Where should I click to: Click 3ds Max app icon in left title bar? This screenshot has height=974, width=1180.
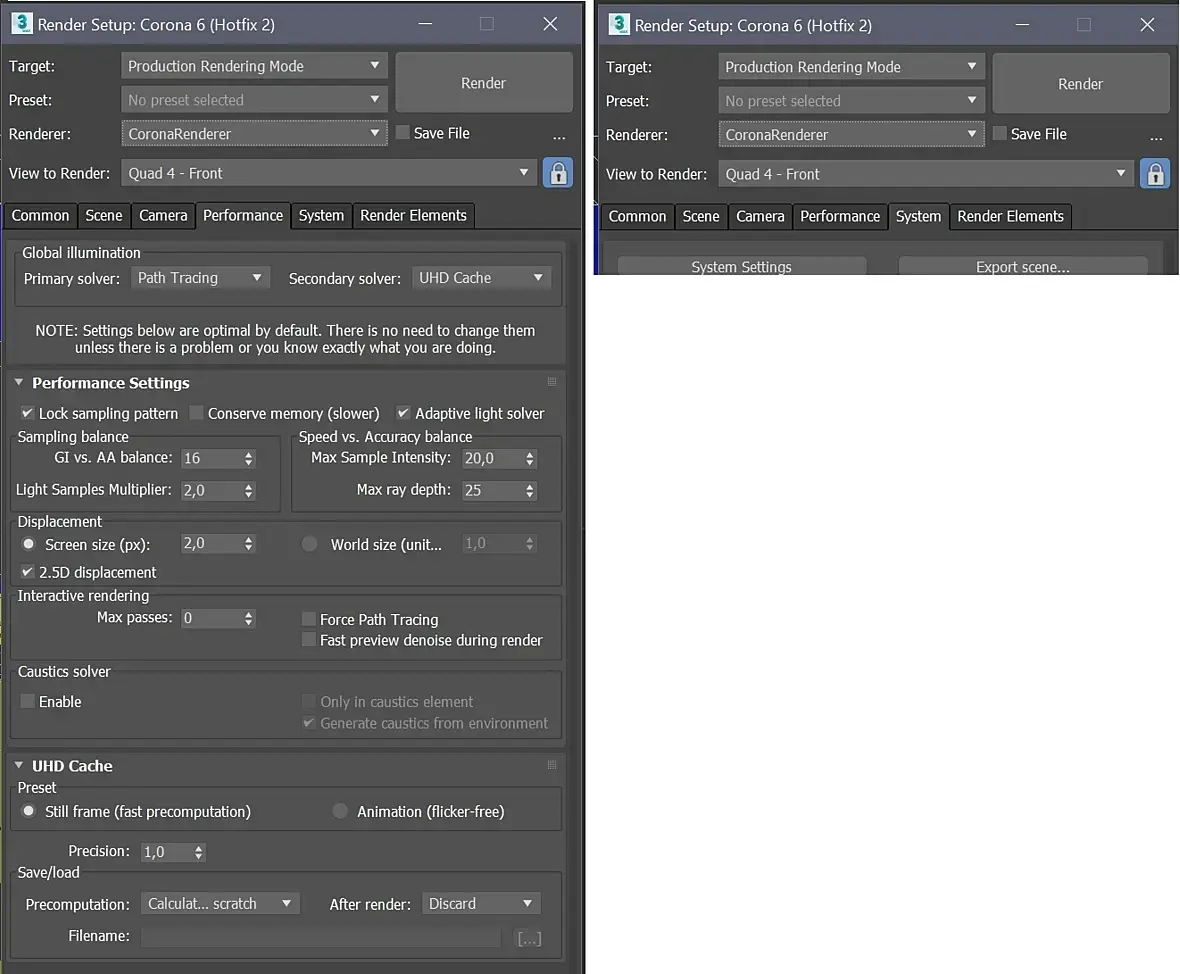point(22,23)
